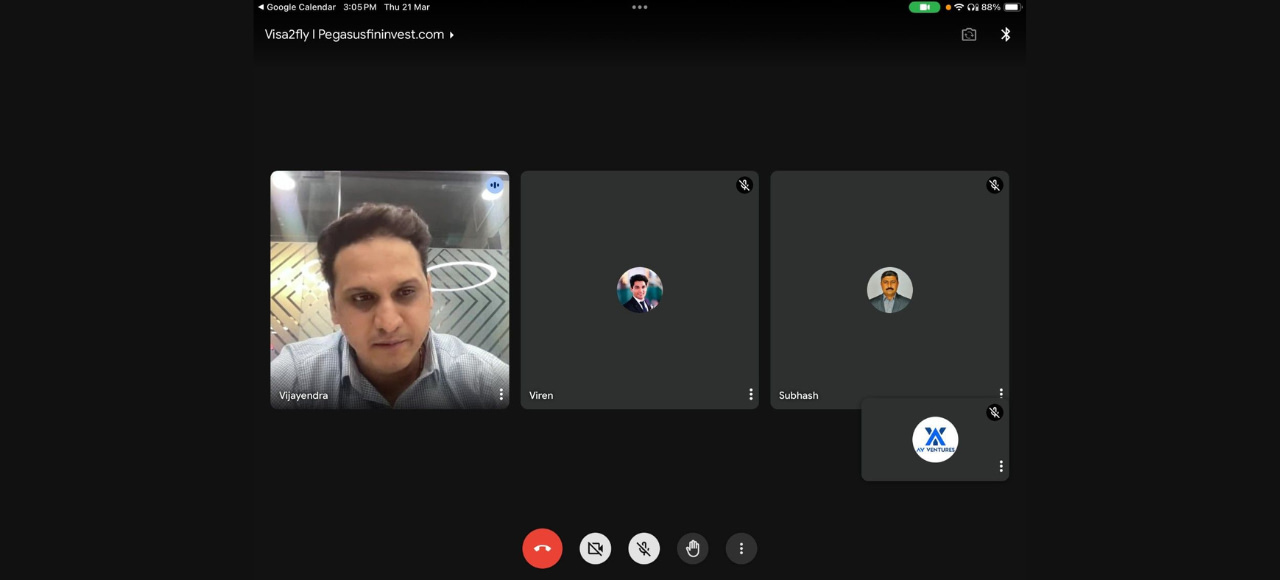Tap Viren's profile picture avatar
This screenshot has height=580, width=1280.
click(640, 290)
